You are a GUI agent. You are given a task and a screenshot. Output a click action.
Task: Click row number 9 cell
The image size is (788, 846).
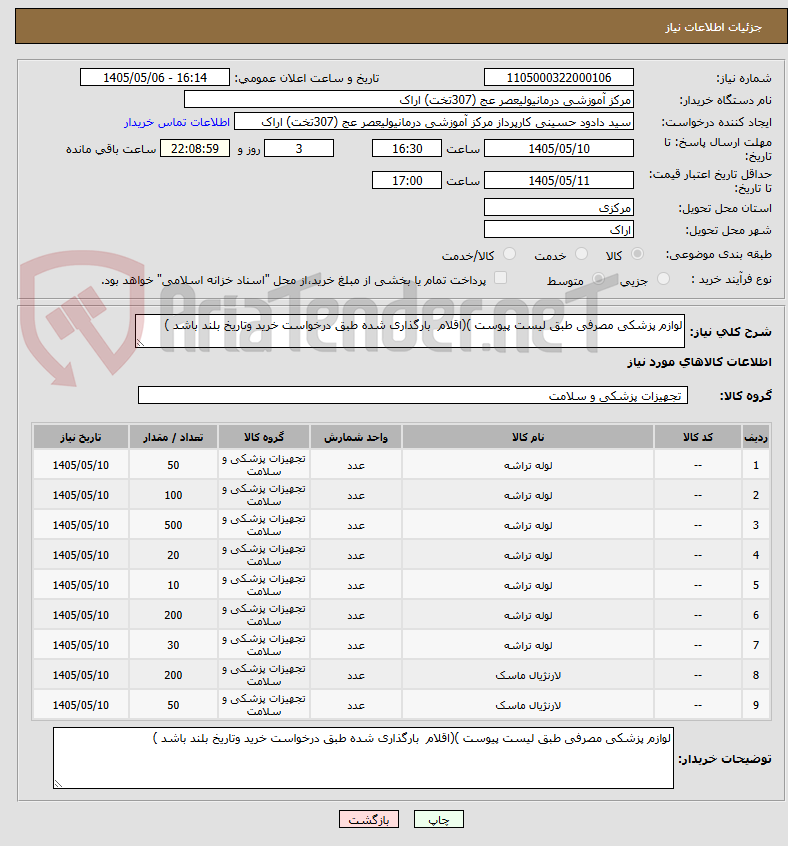(x=756, y=705)
